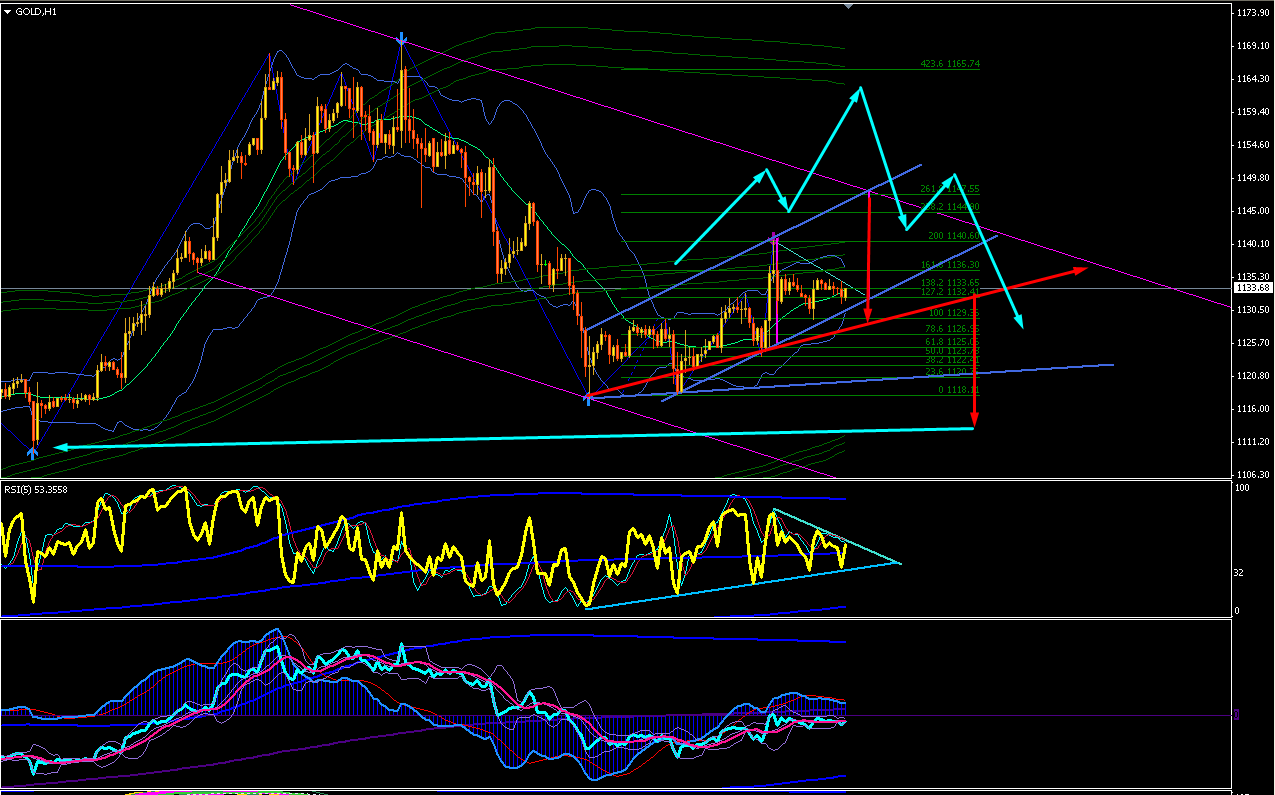The height and width of the screenshot is (795, 1275).
Task: Click price scale value 1120.80
Action: [x=1252, y=376]
